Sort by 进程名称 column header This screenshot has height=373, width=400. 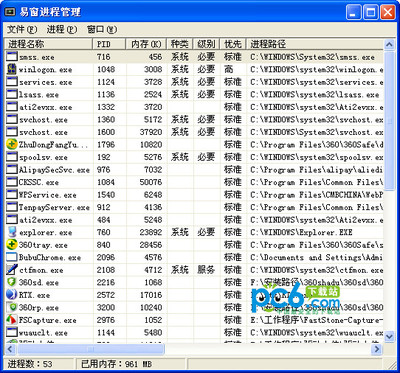48,44
